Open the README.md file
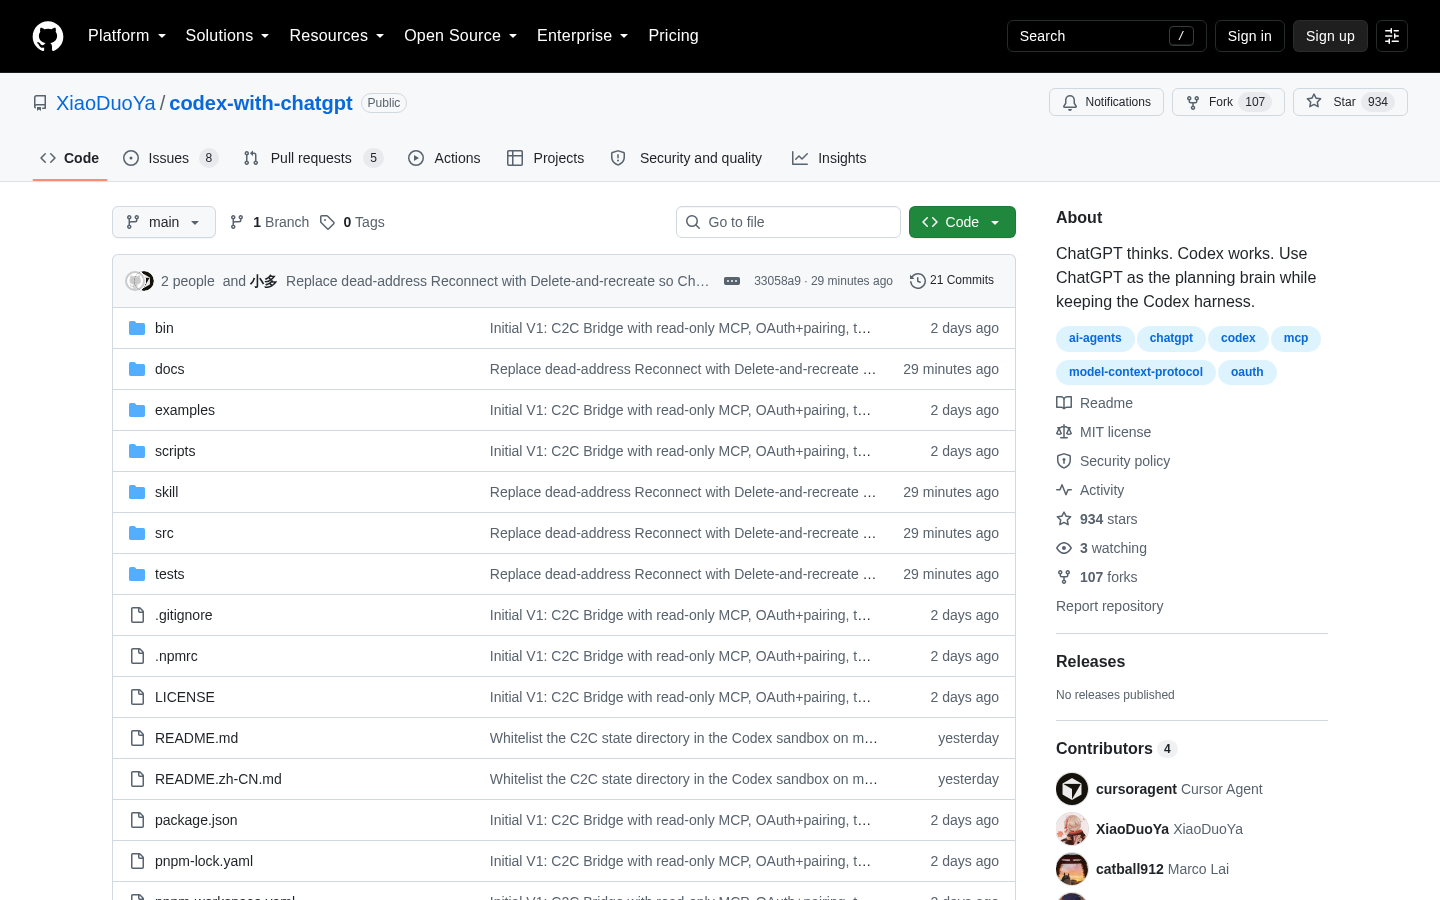 (196, 738)
